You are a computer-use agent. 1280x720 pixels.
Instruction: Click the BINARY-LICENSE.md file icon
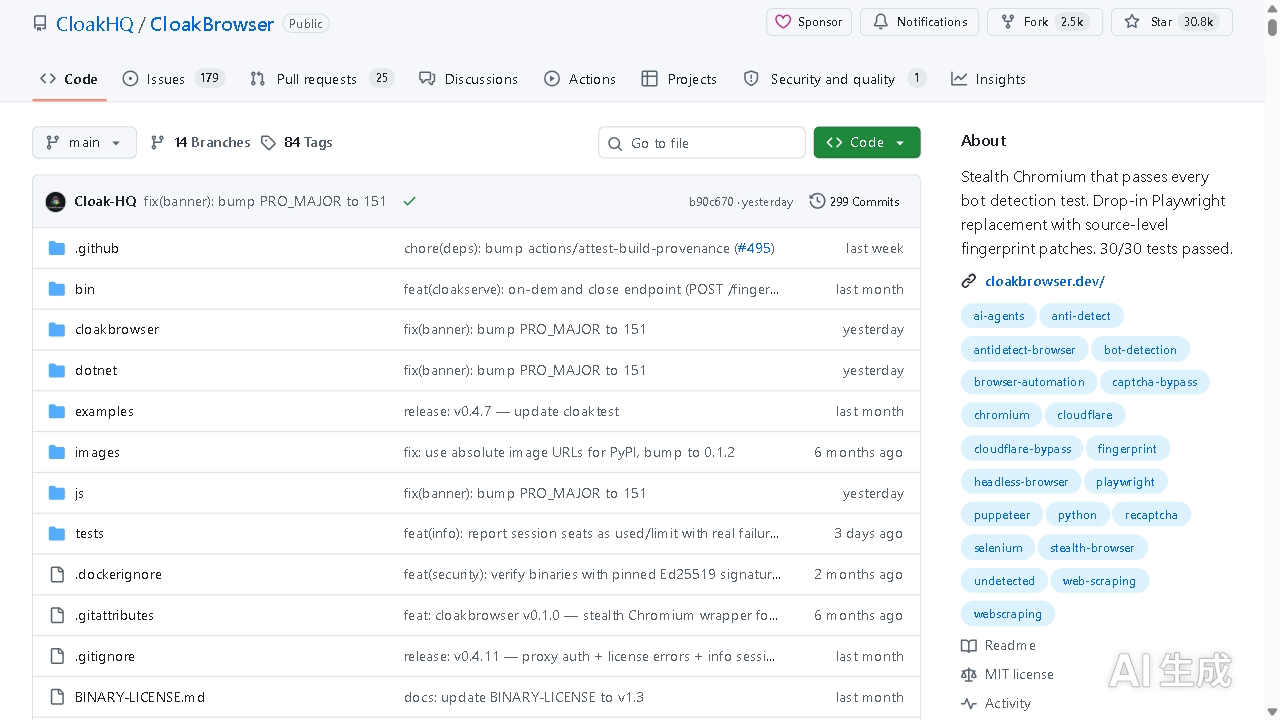click(x=57, y=697)
